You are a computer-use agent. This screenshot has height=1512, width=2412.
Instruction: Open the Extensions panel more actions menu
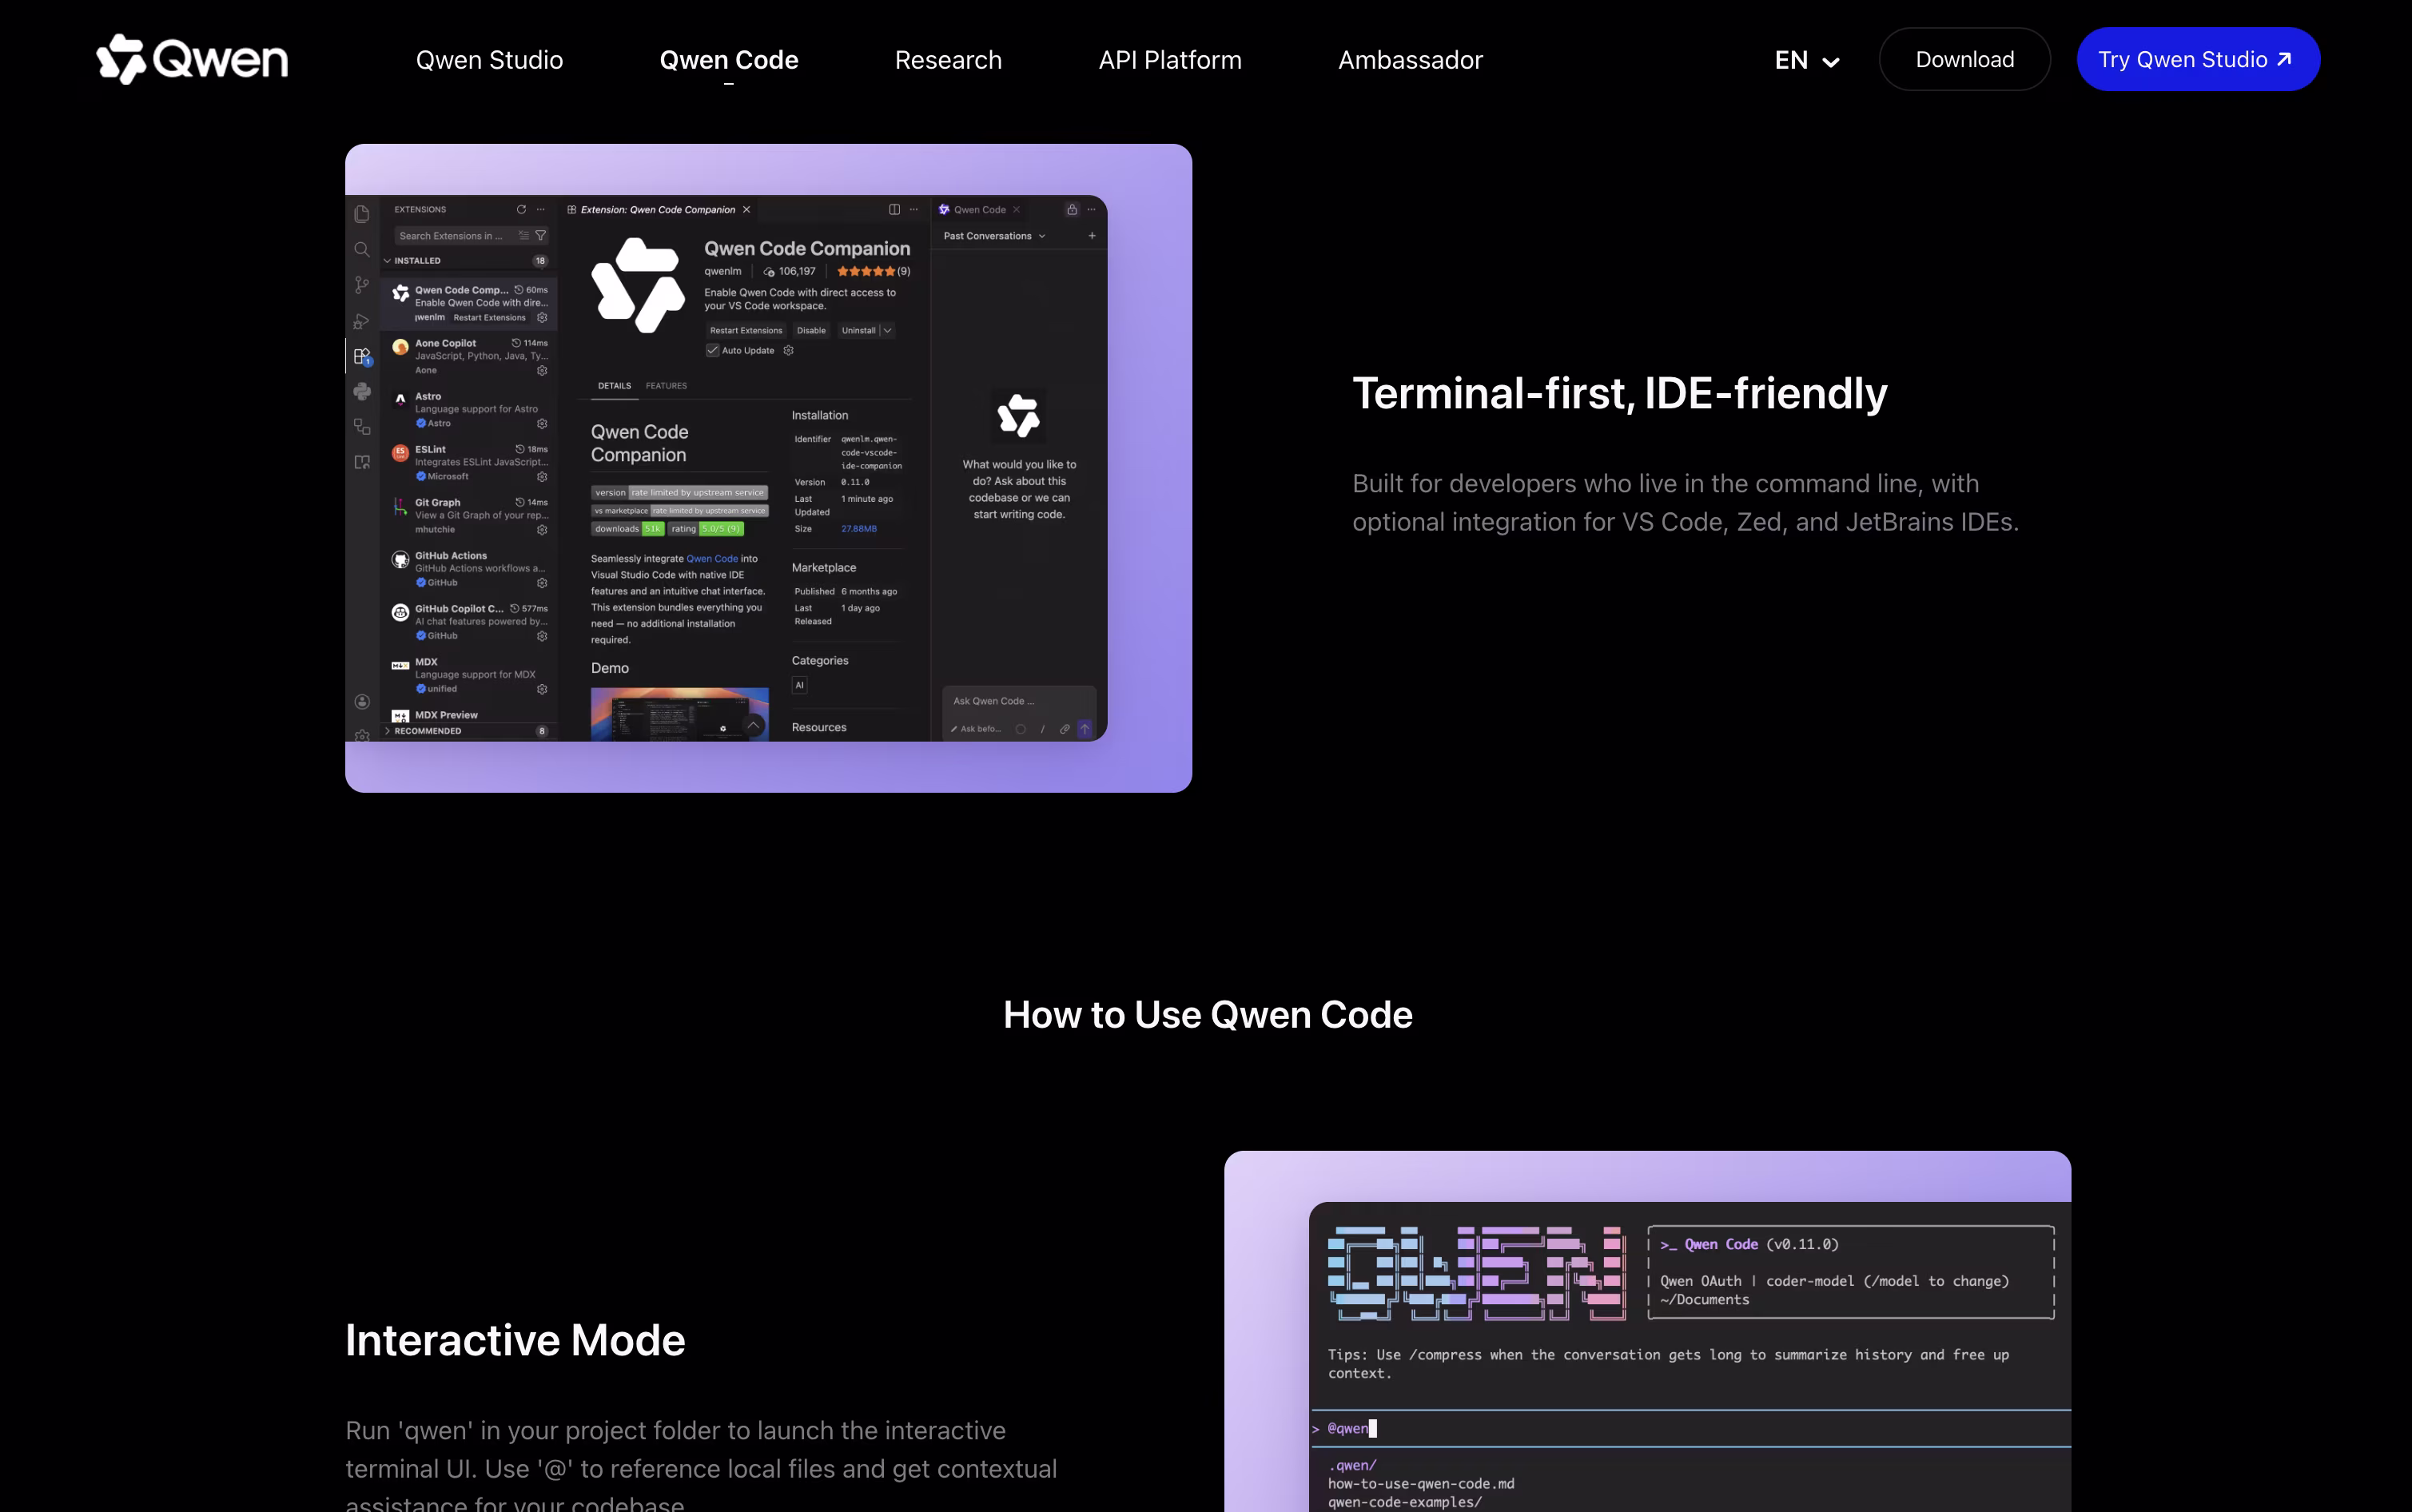pyautogui.click(x=541, y=209)
